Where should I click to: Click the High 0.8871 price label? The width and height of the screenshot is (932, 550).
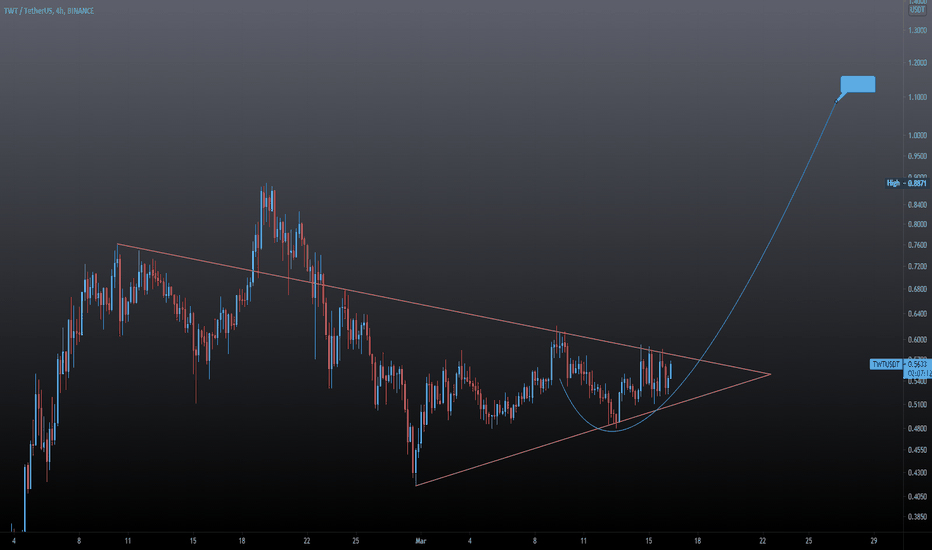pyautogui.click(x=906, y=183)
